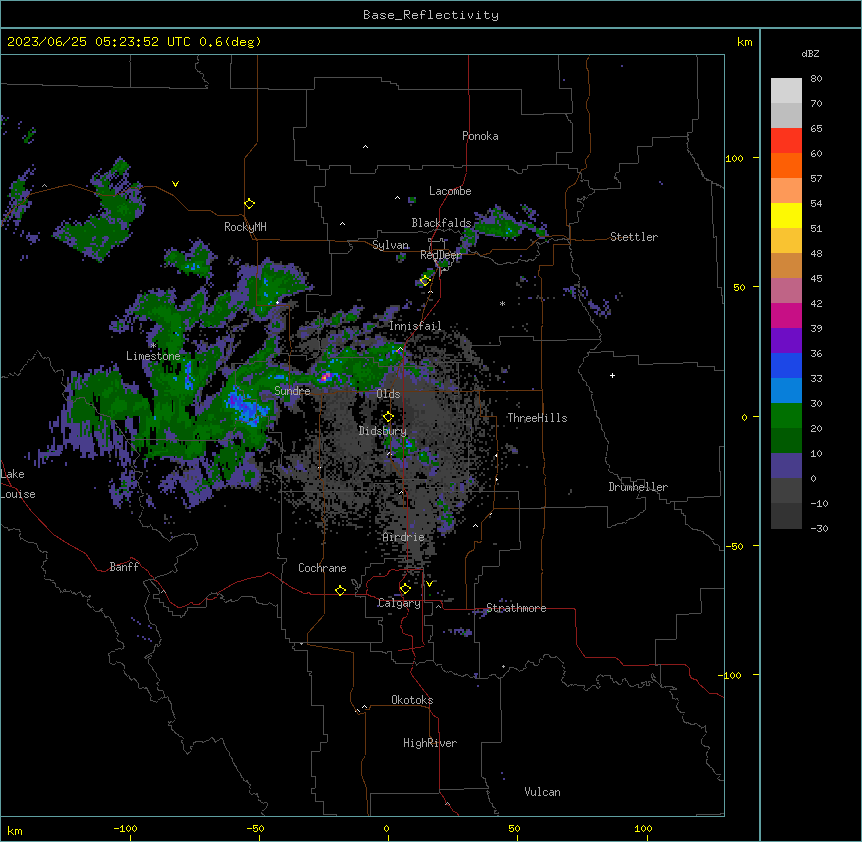Image resolution: width=862 pixels, height=842 pixels.
Task: Click the Innisfail city label
Action: pyautogui.click(x=415, y=326)
